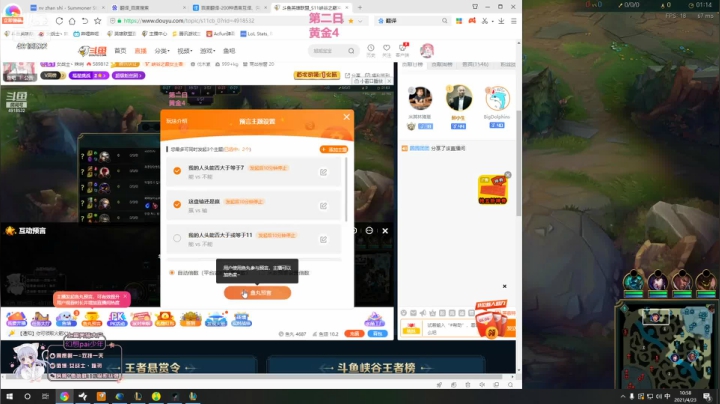Go to Douyu homepage nav item
The image size is (720, 404).
point(120,51)
